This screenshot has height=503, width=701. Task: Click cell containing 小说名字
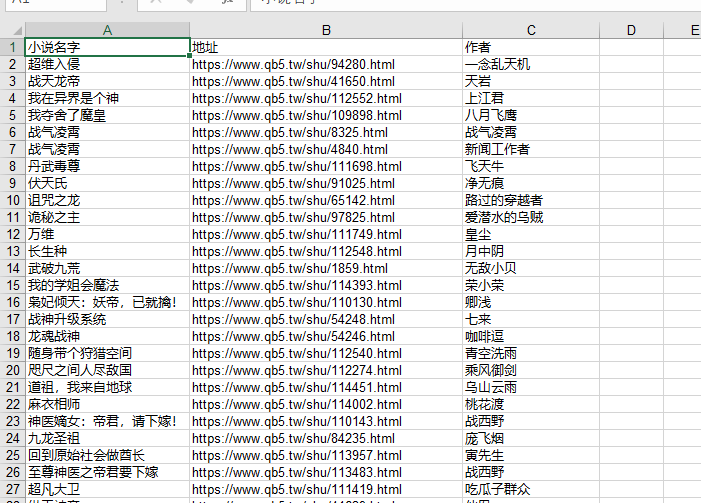[108, 47]
